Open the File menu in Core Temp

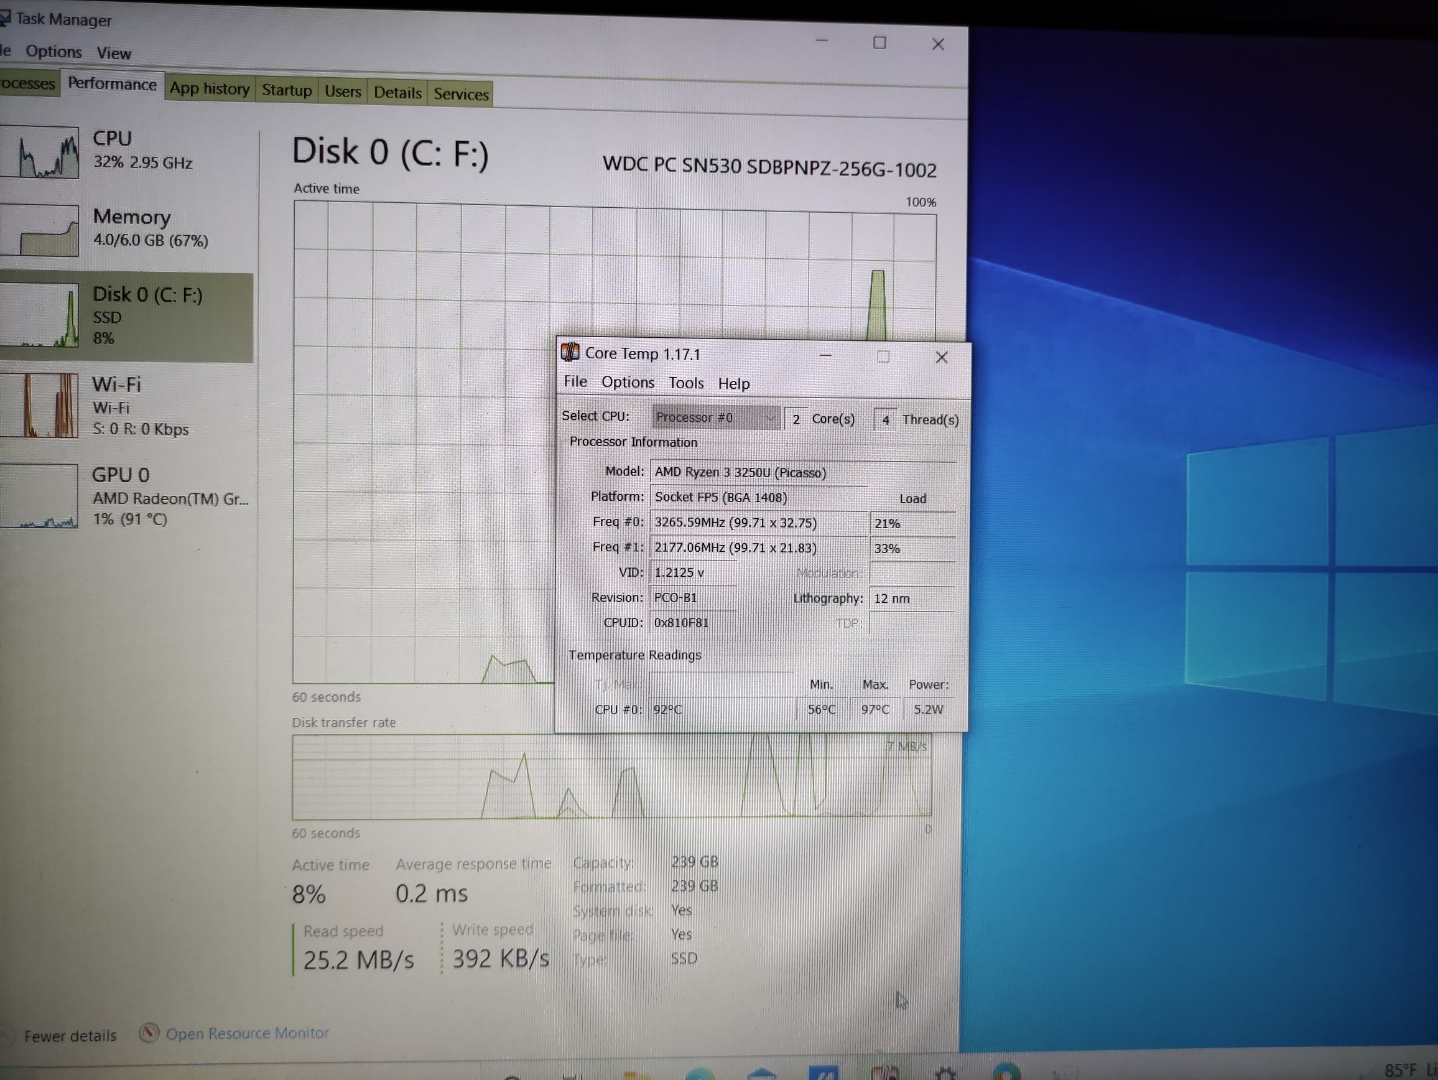pos(575,381)
